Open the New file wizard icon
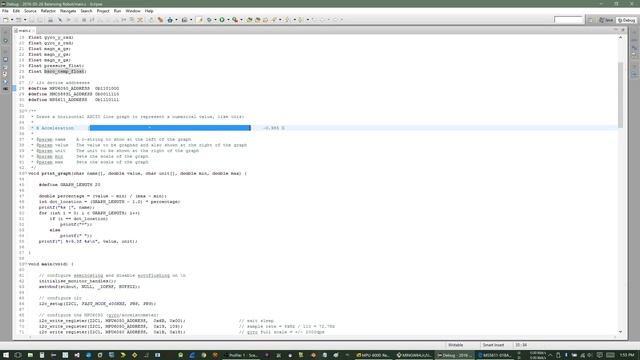This screenshot has width=640, height=360. pyautogui.click(x=6, y=20)
